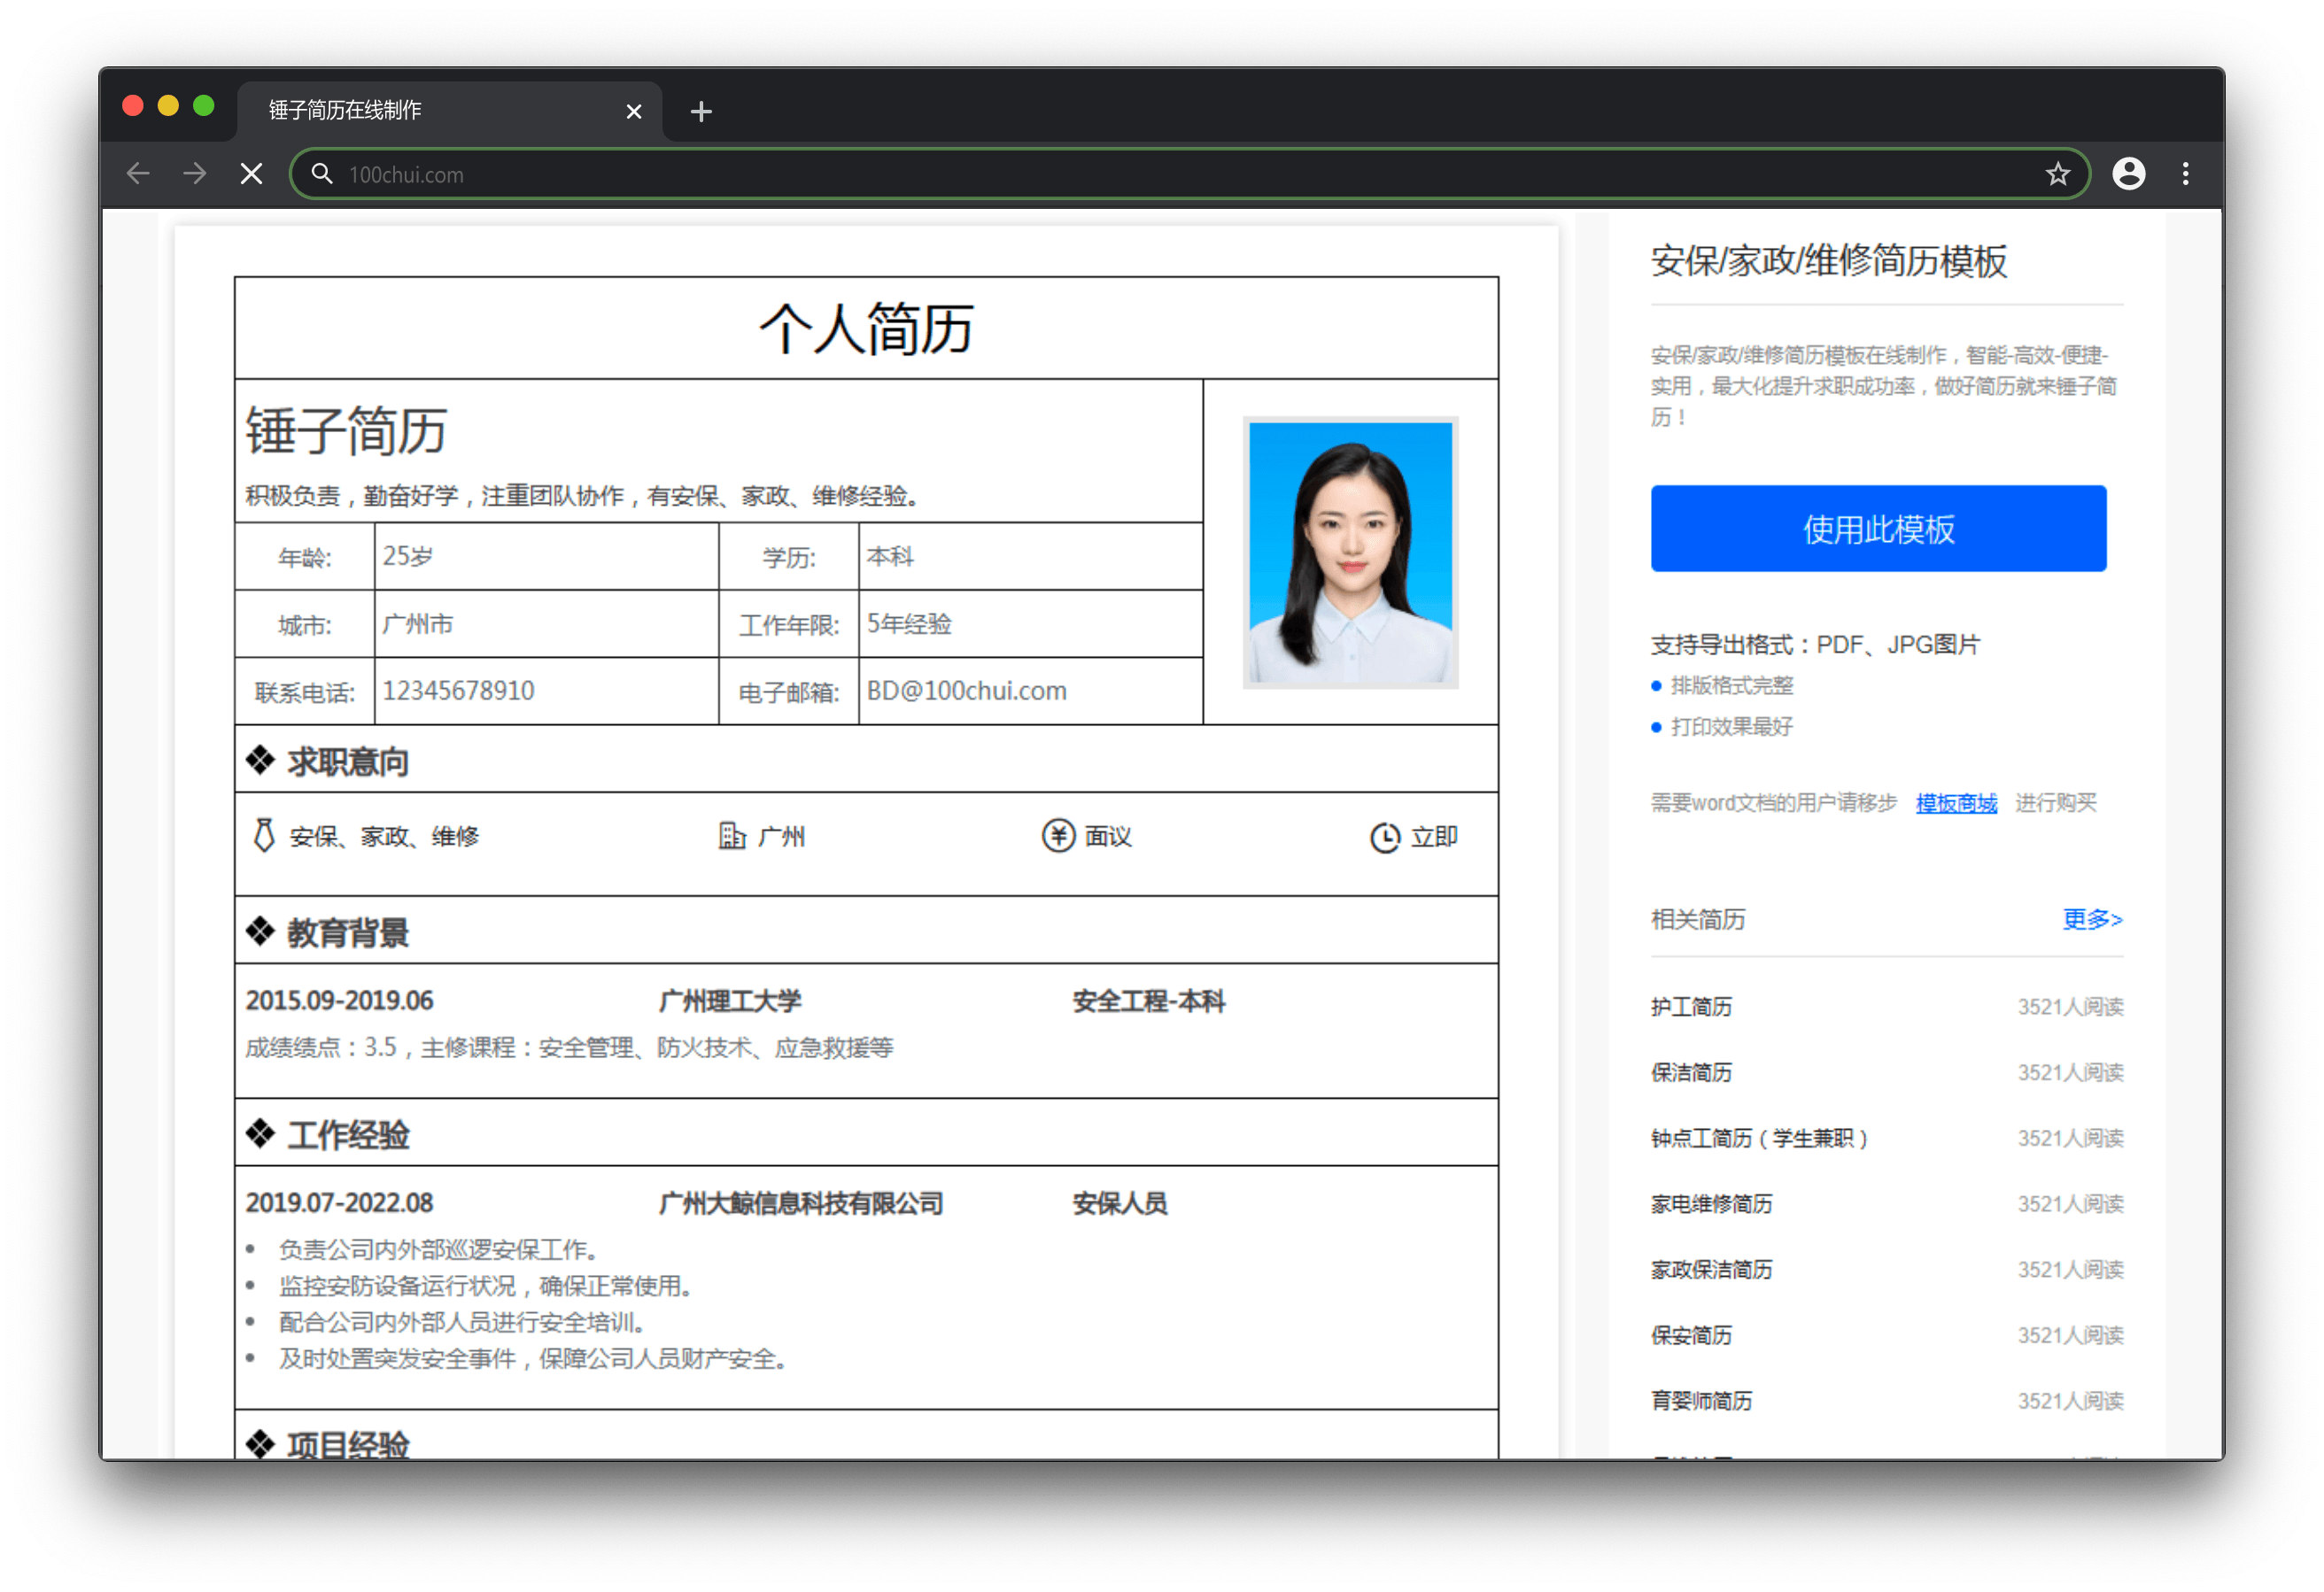Click the education value 本科
Viewport: 2324px width, 1592px height.
890,557
